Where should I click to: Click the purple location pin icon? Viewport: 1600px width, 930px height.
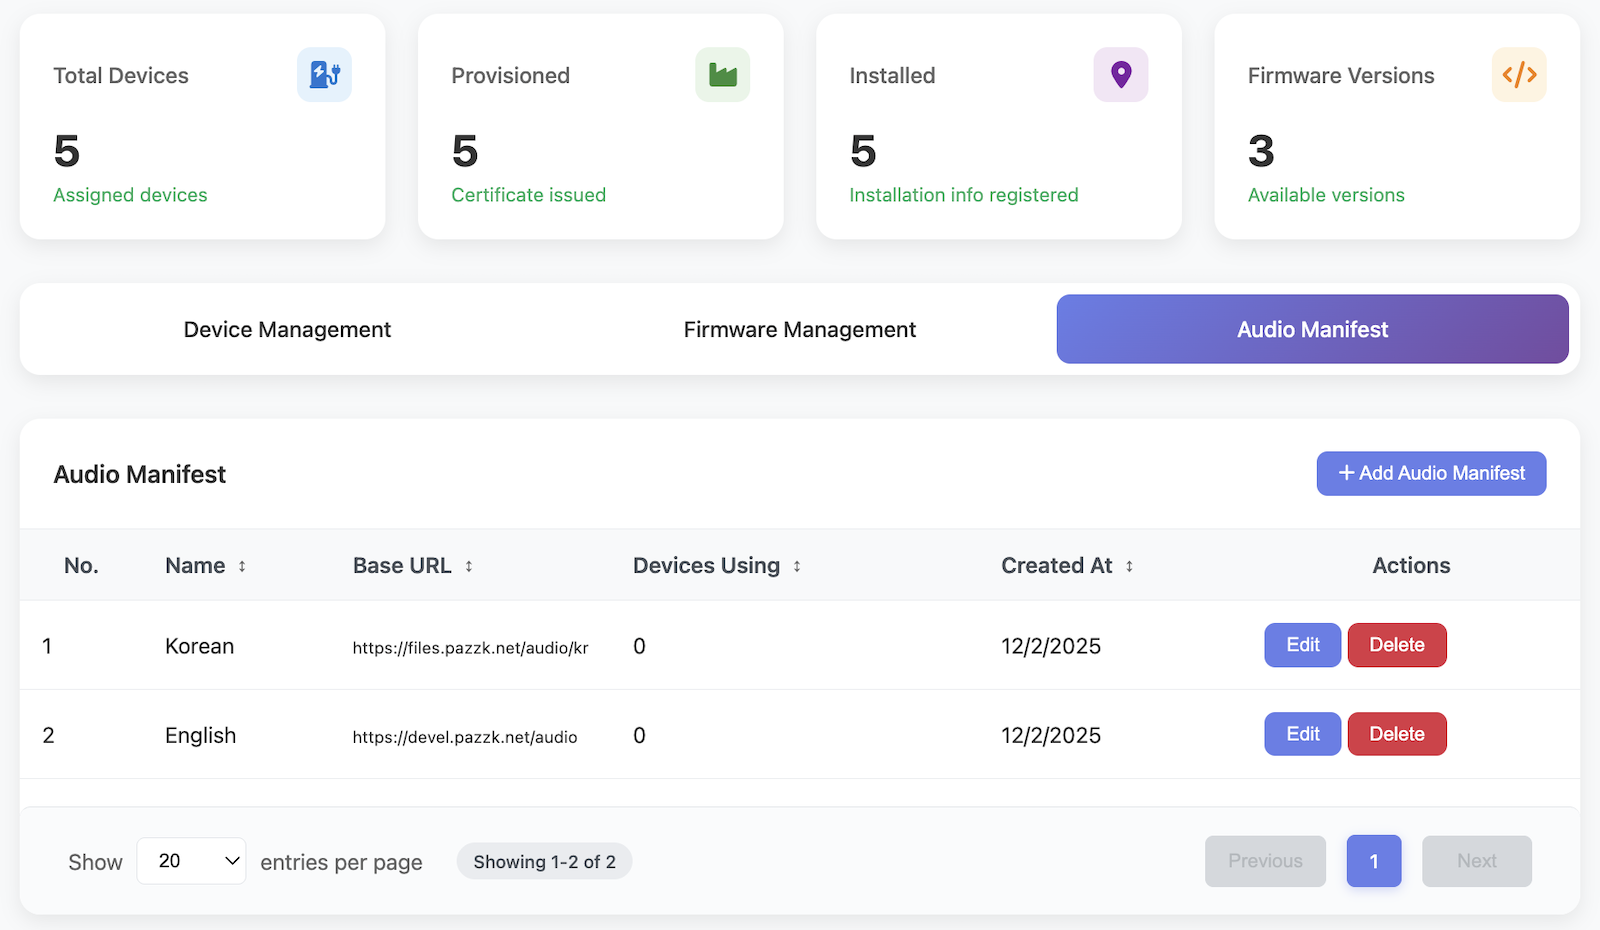[x=1120, y=75]
